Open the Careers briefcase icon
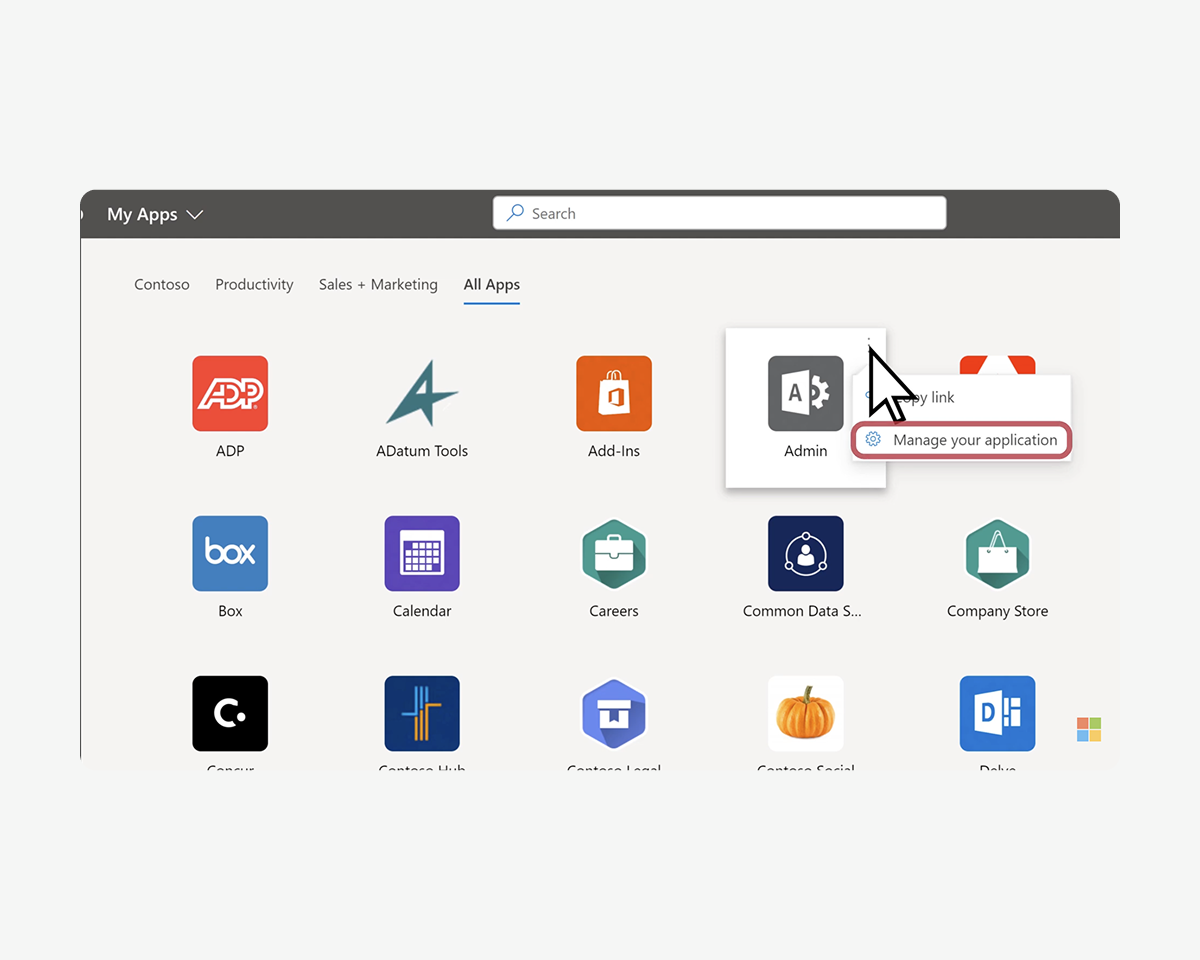 click(x=614, y=553)
